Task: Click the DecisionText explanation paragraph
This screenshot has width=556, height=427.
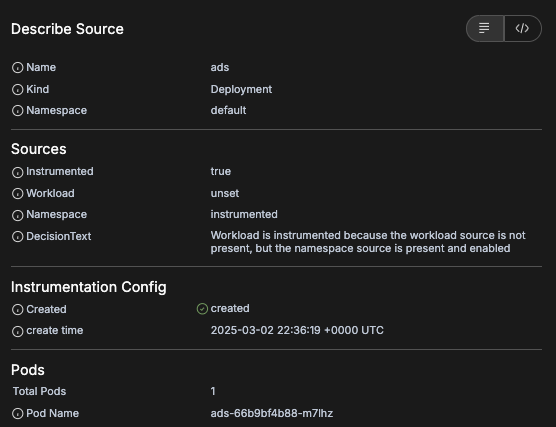Action: [368, 242]
